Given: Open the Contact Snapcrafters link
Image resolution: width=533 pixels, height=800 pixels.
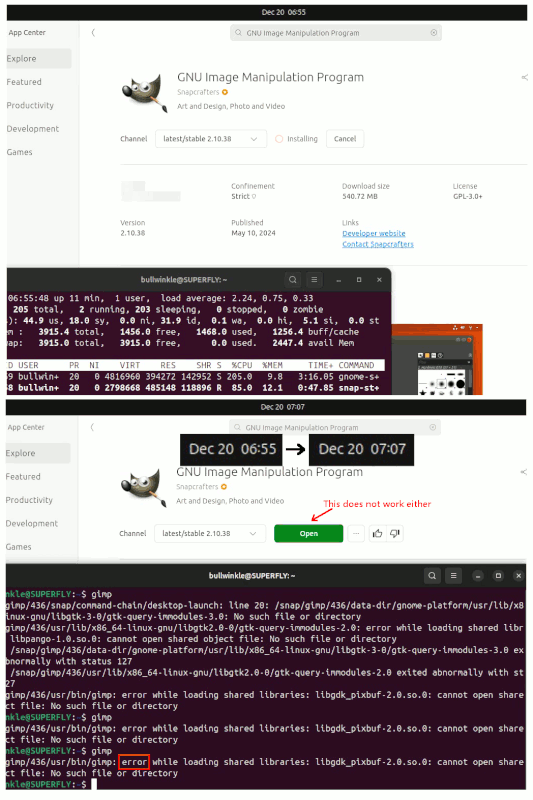Looking at the screenshot, I should [378, 244].
